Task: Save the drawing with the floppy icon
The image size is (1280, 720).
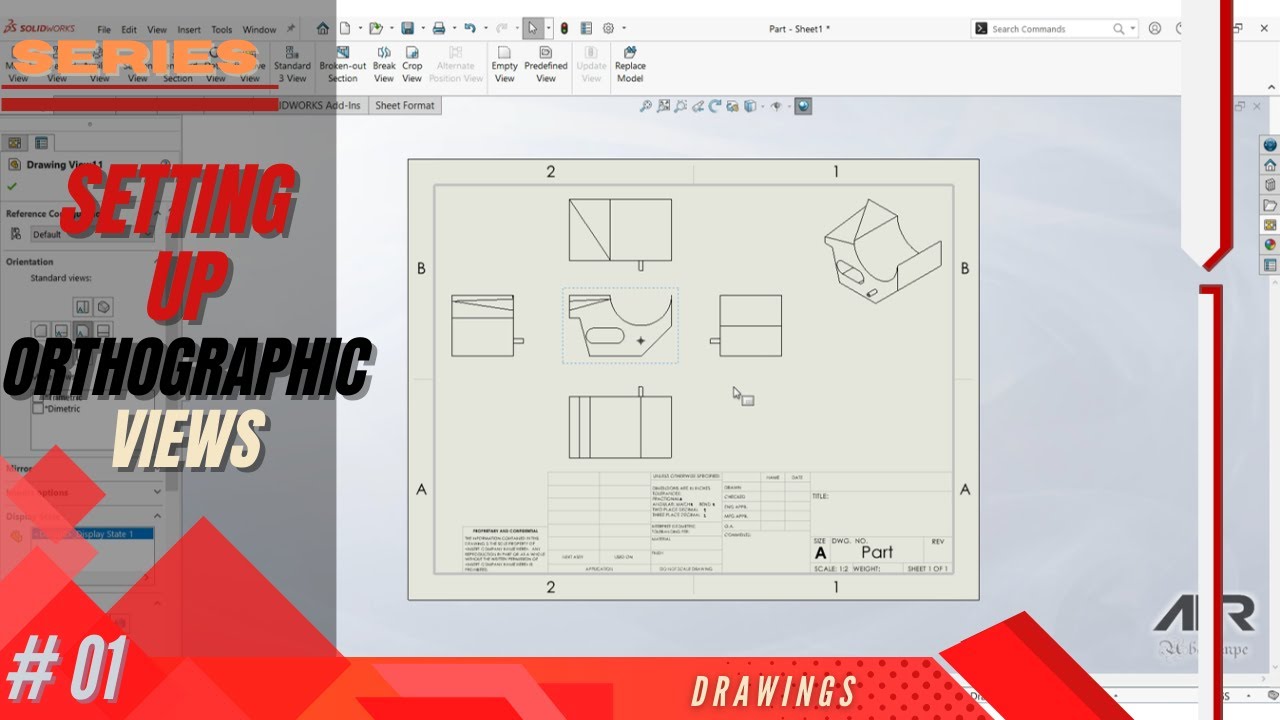Action: [406, 29]
